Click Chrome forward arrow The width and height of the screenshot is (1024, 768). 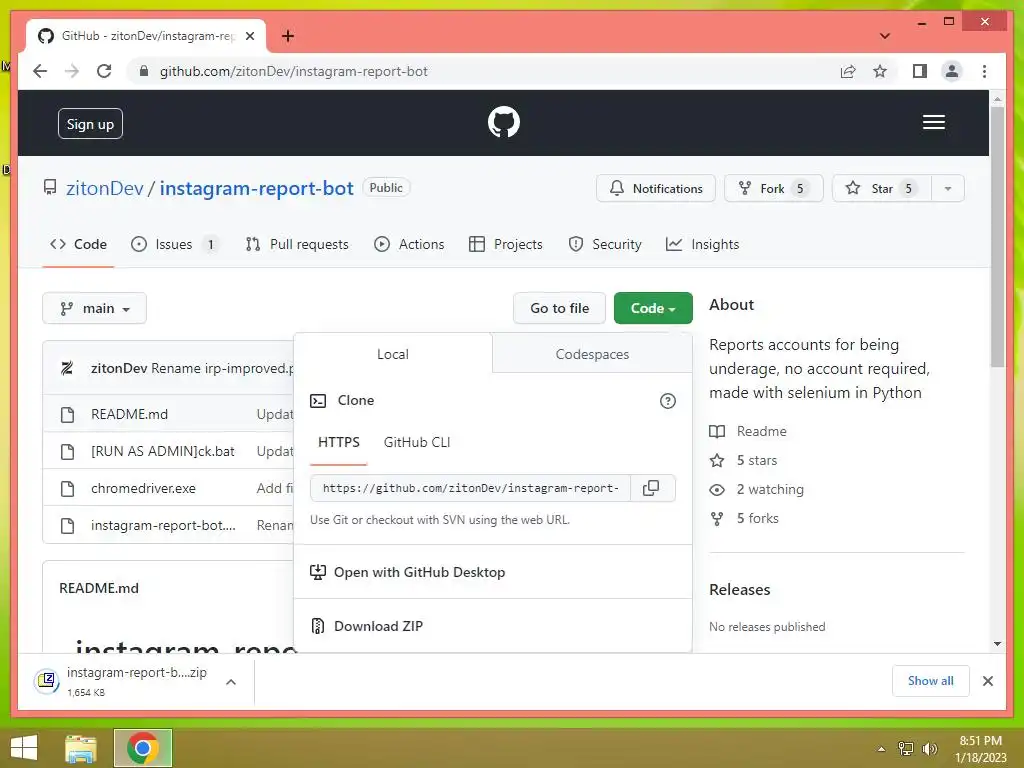click(x=72, y=71)
